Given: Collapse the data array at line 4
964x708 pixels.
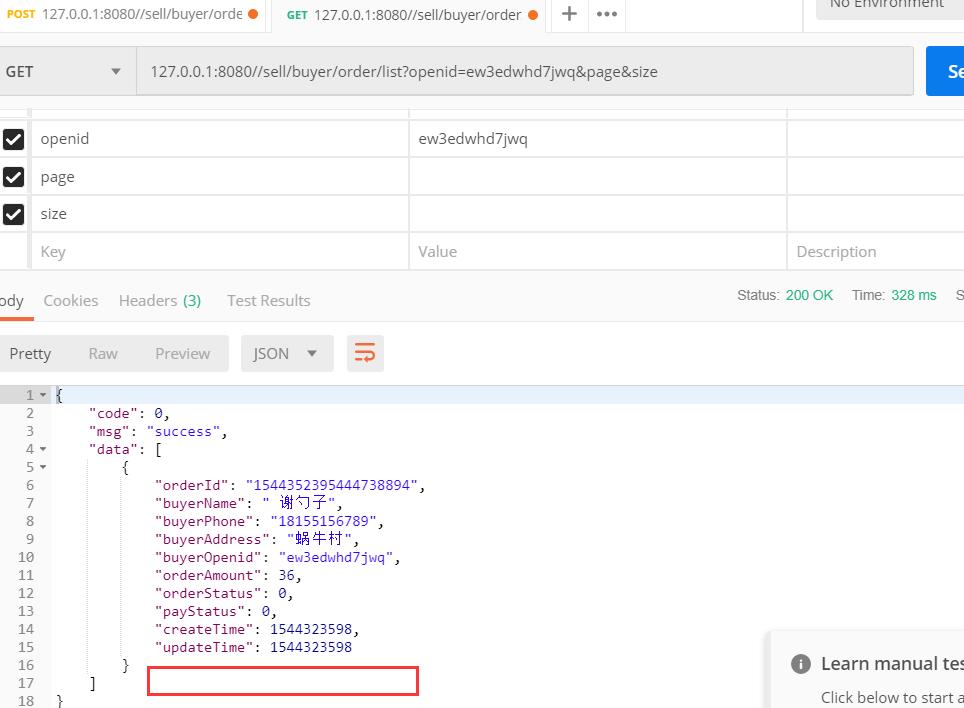Looking at the screenshot, I should (x=43, y=449).
